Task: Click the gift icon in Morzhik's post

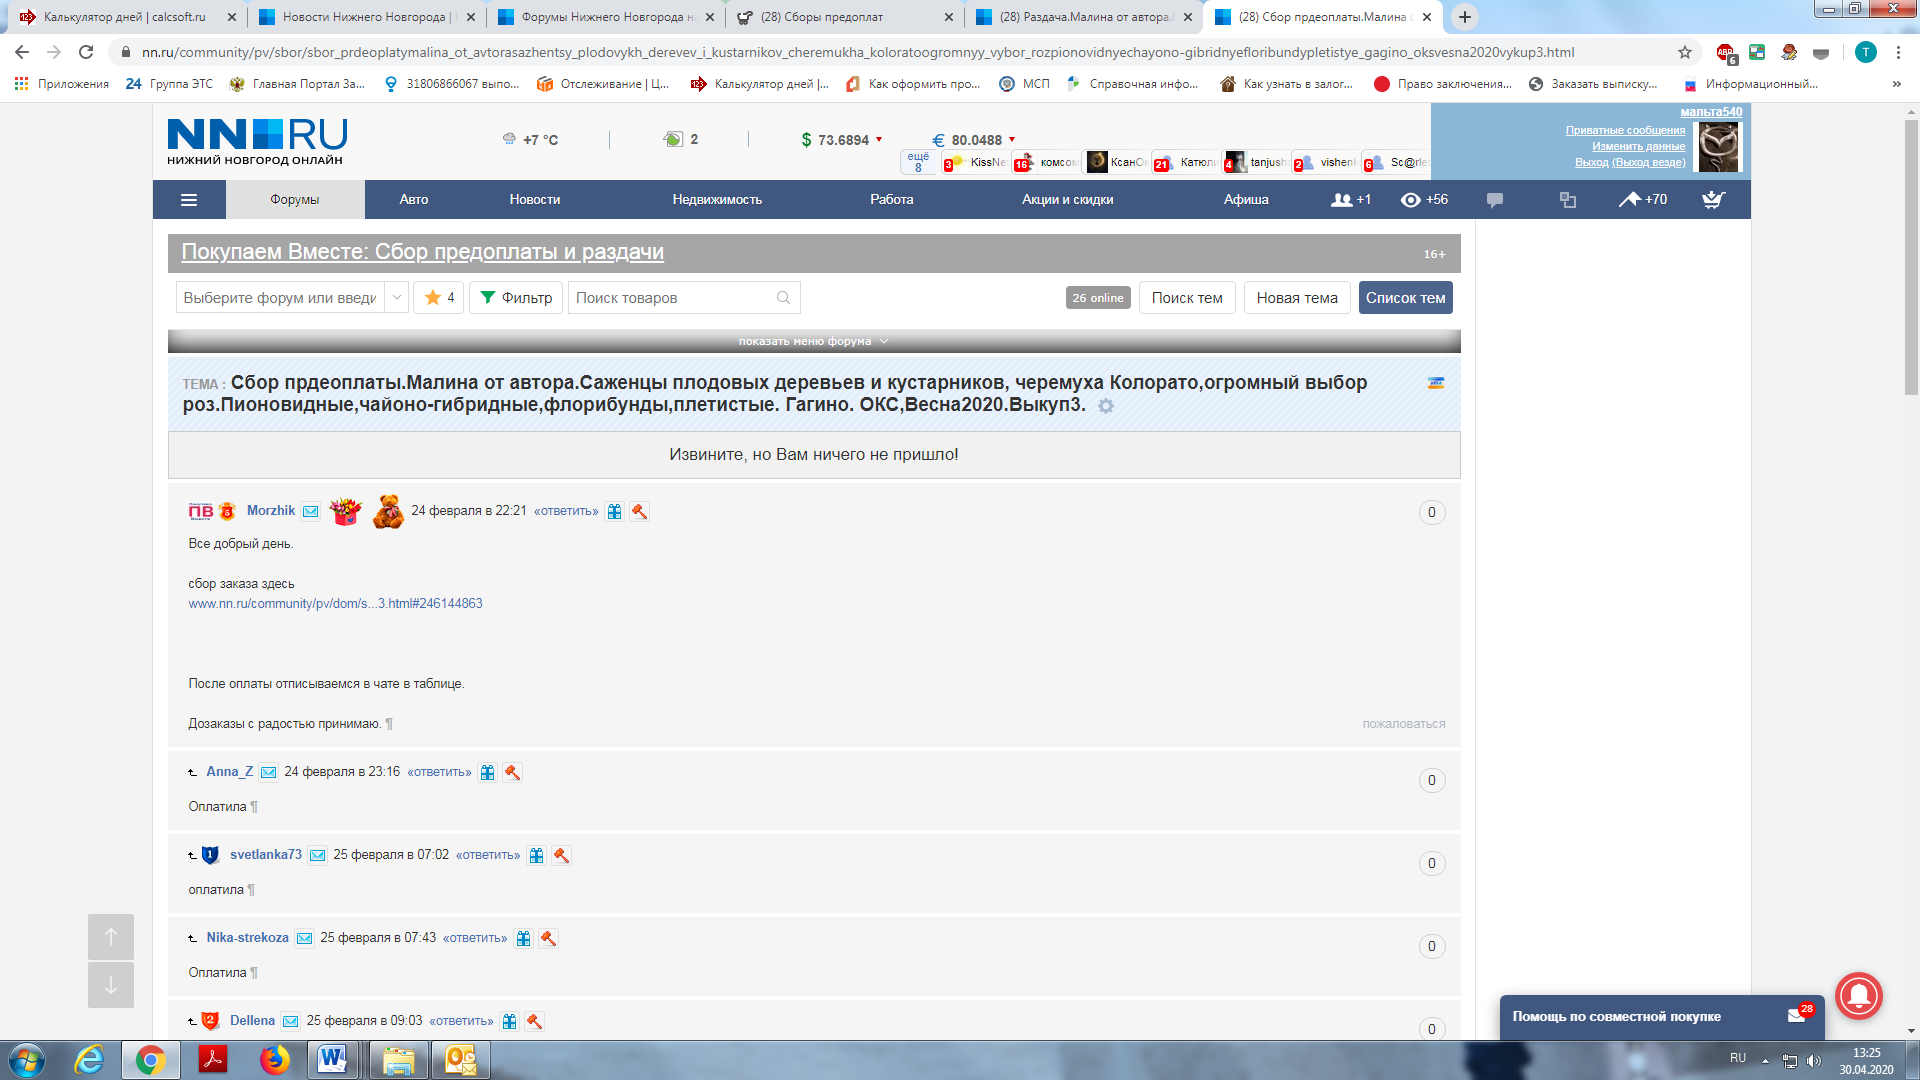Action: coord(614,512)
